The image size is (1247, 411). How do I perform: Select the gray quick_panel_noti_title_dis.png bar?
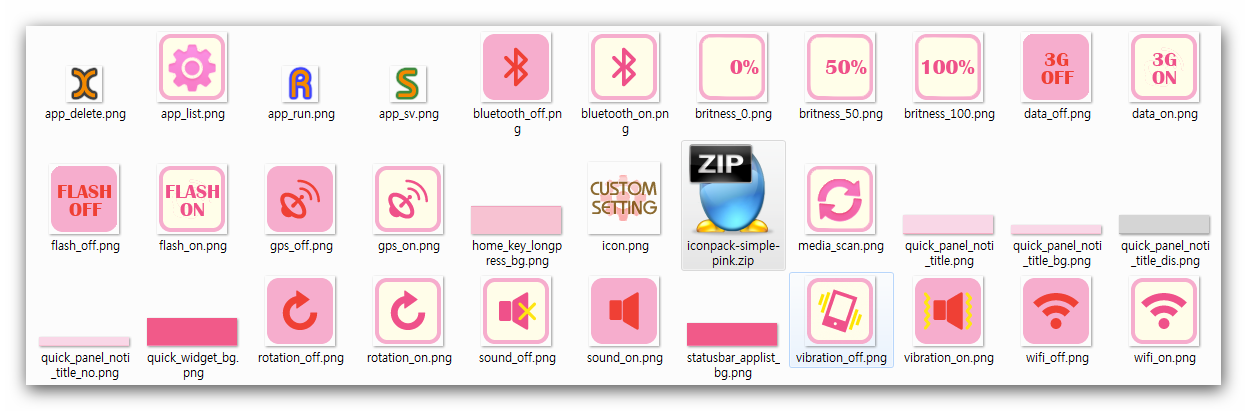1164,224
